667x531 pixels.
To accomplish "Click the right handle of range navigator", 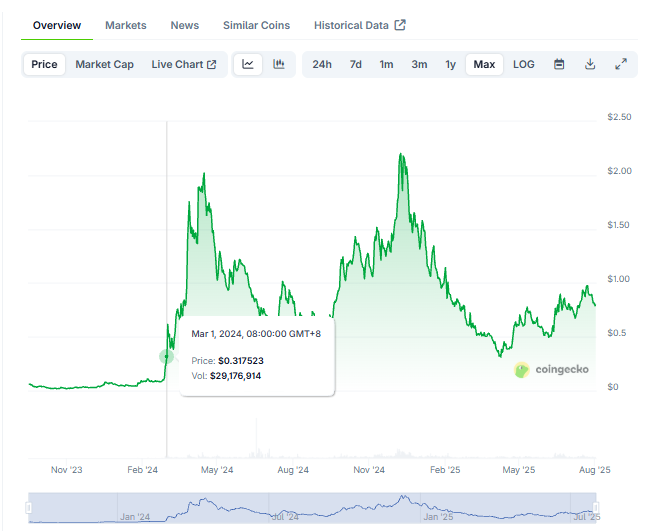I will point(596,508).
